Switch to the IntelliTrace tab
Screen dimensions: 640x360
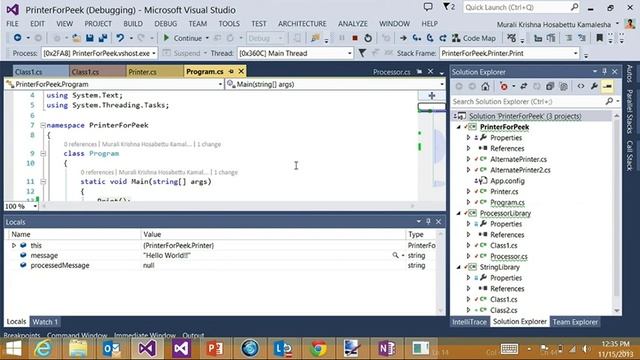point(469,322)
